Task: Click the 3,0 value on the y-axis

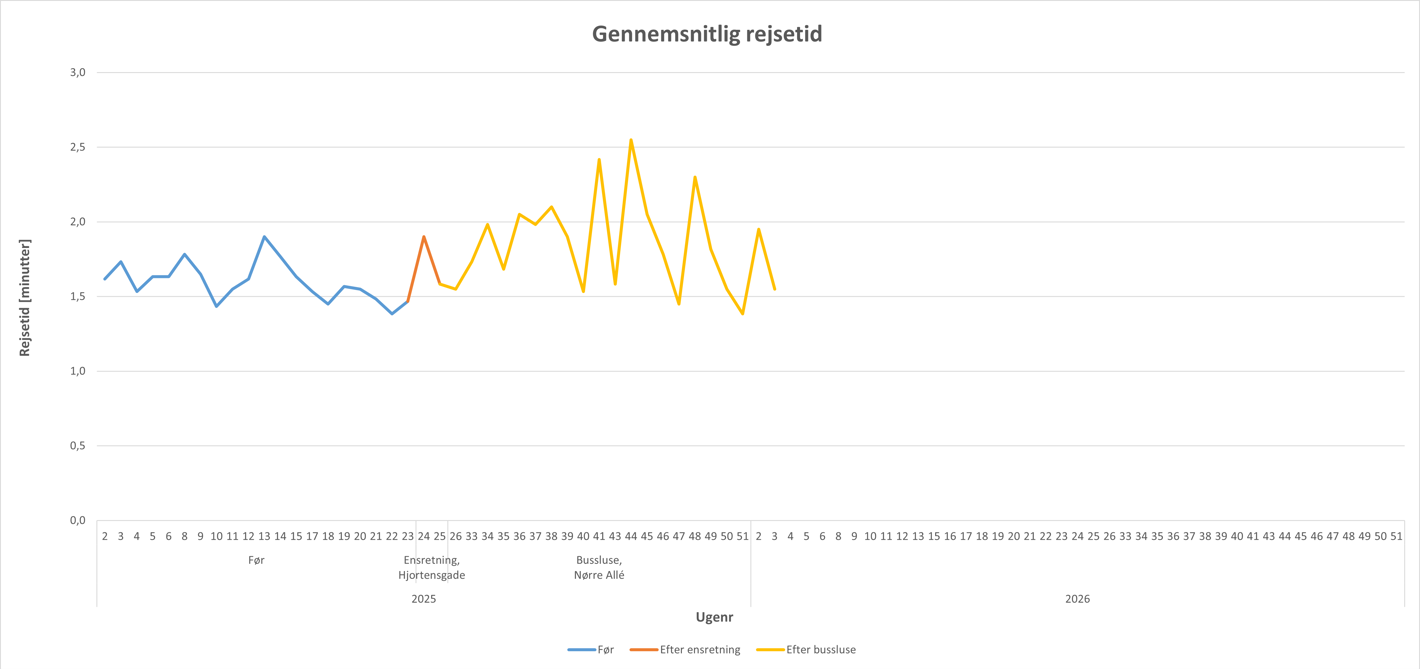Action: (x=77, y=73)
